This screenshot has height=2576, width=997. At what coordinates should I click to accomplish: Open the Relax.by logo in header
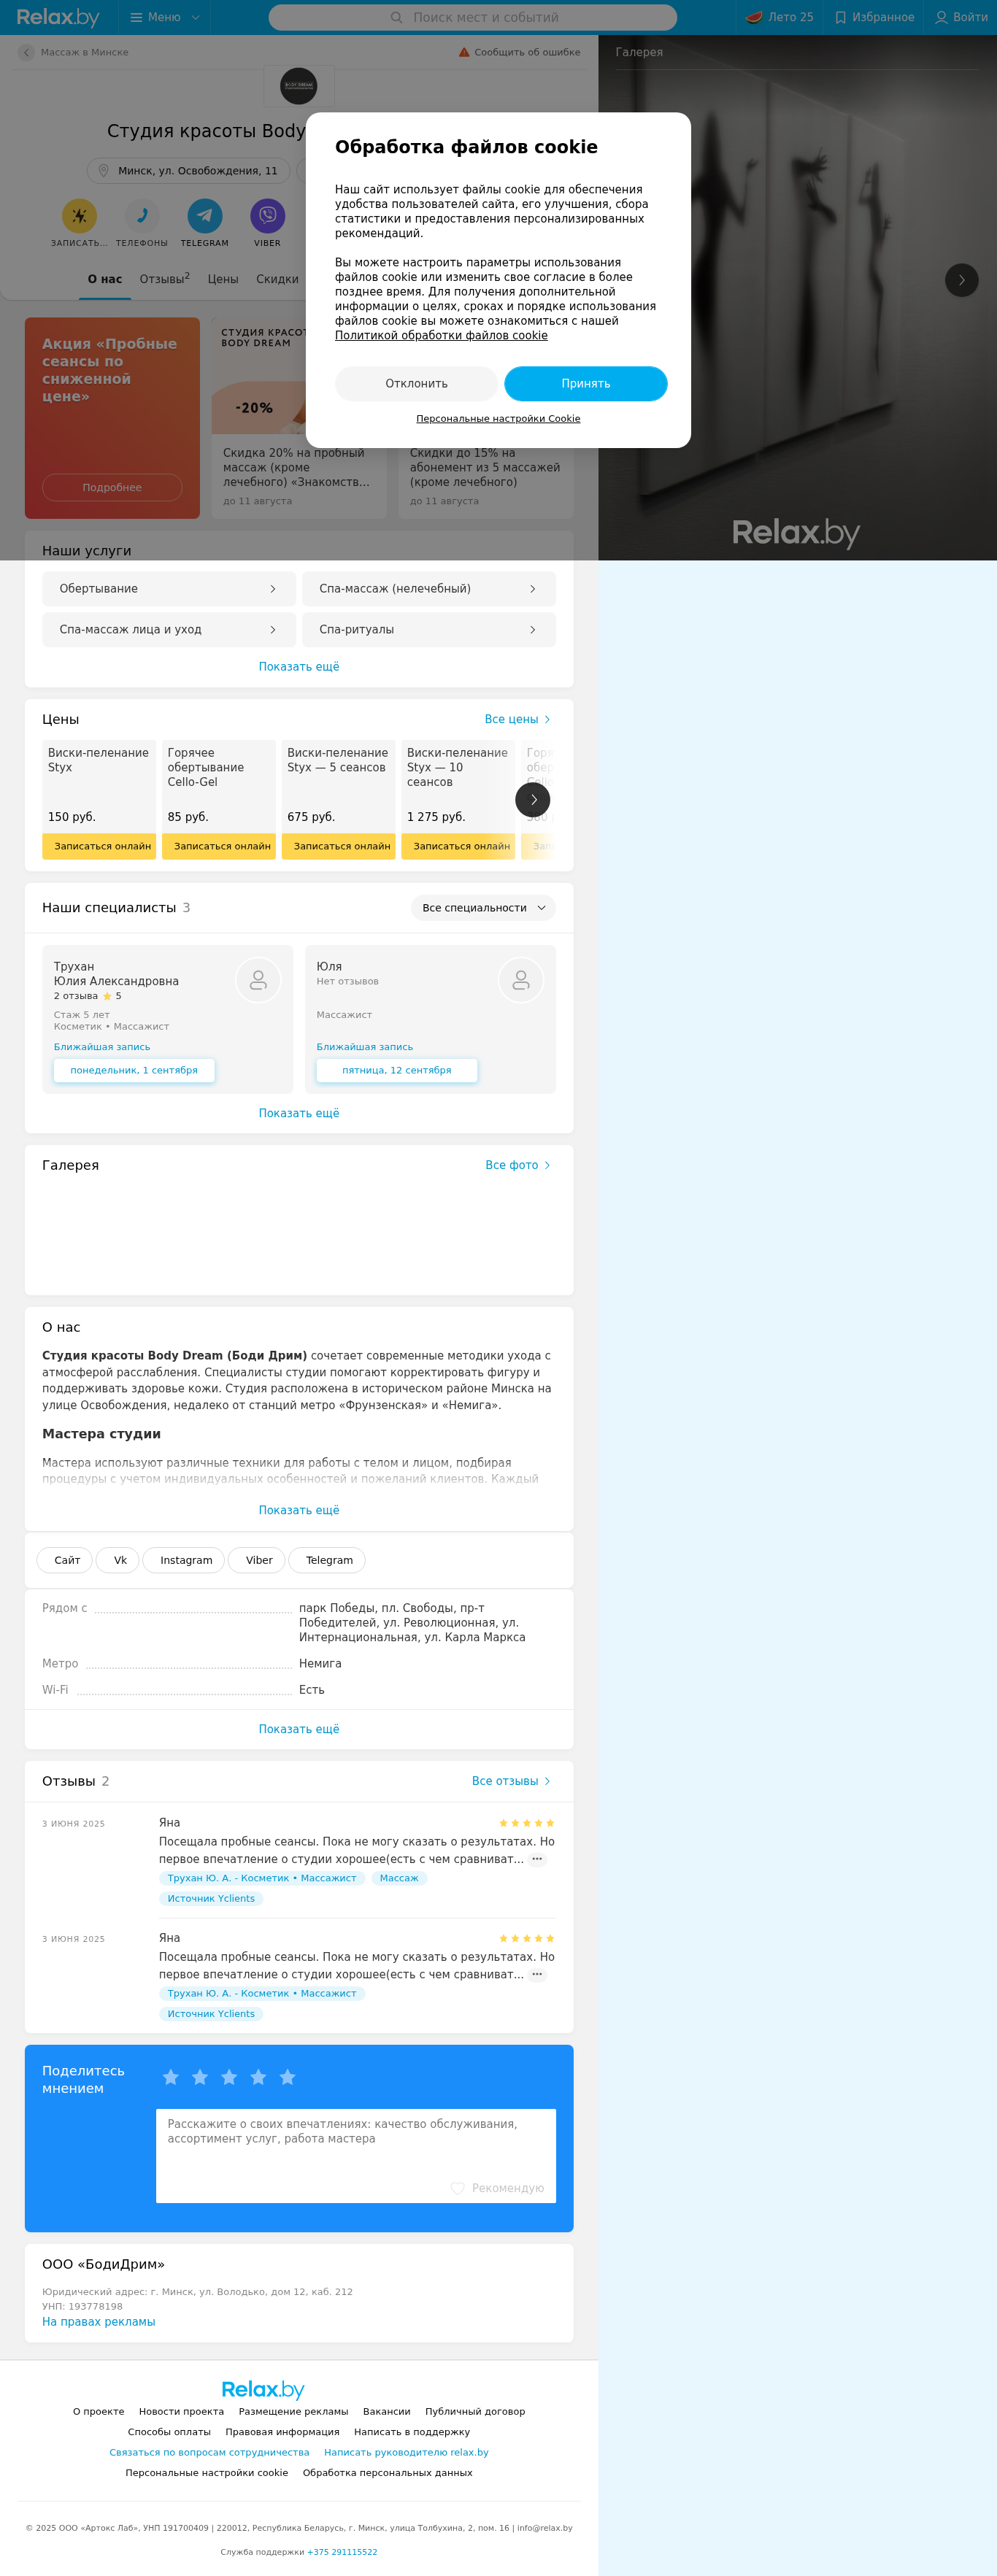tap(58, 17)
